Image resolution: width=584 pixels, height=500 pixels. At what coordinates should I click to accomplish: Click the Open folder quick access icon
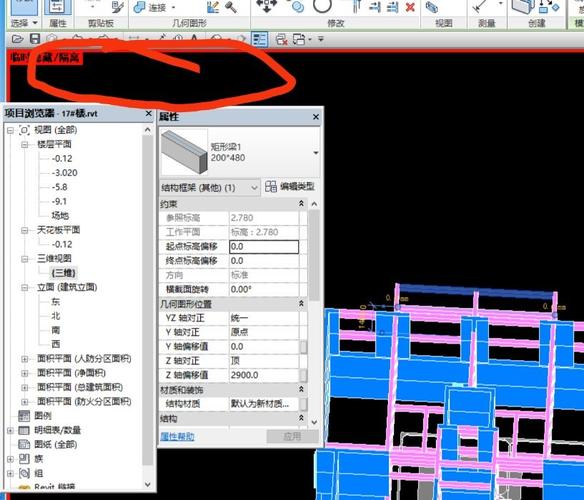(17, 39)
